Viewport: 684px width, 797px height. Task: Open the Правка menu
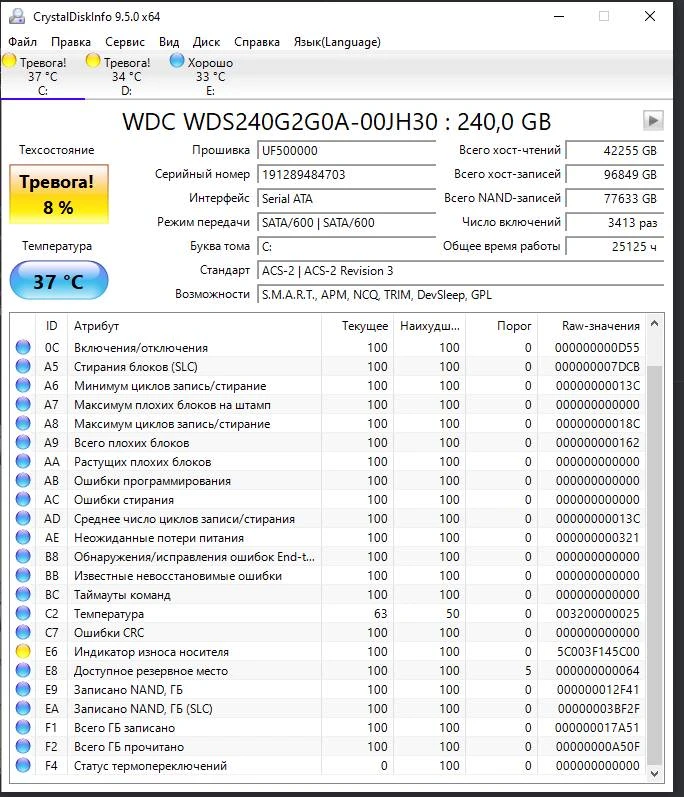pyautogui.click(x=71, y=42)
